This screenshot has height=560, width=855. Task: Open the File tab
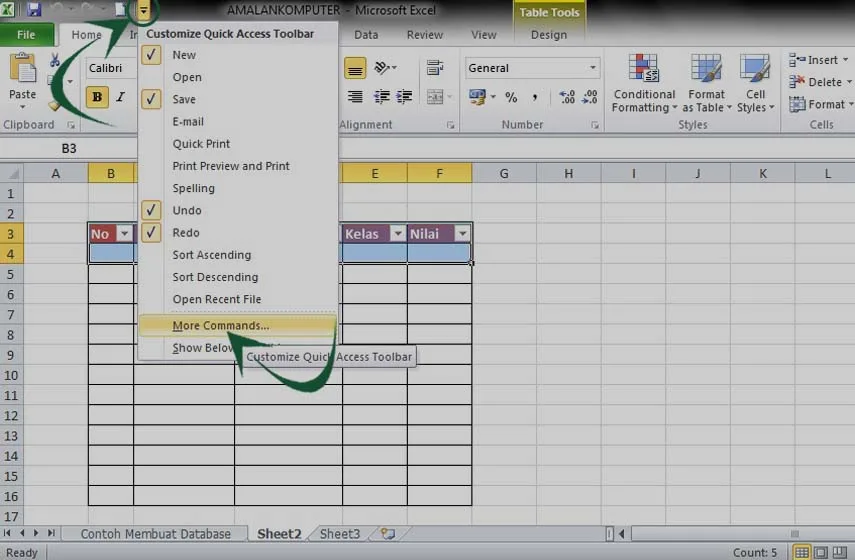(26, 35)
